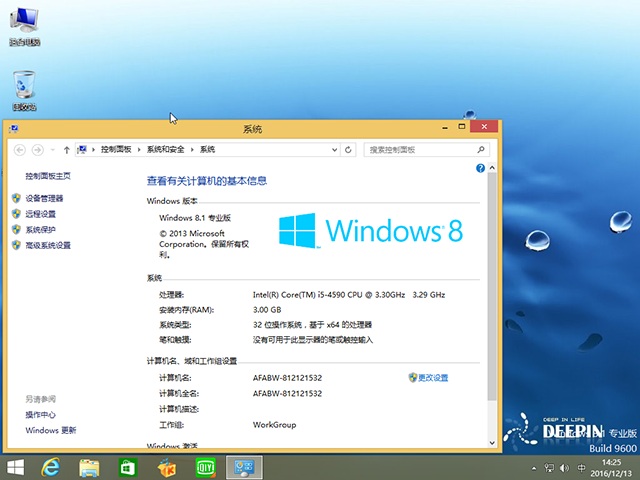
Task: Click Windows 8.1 专业版 text
Action: [x=195, y=218]
